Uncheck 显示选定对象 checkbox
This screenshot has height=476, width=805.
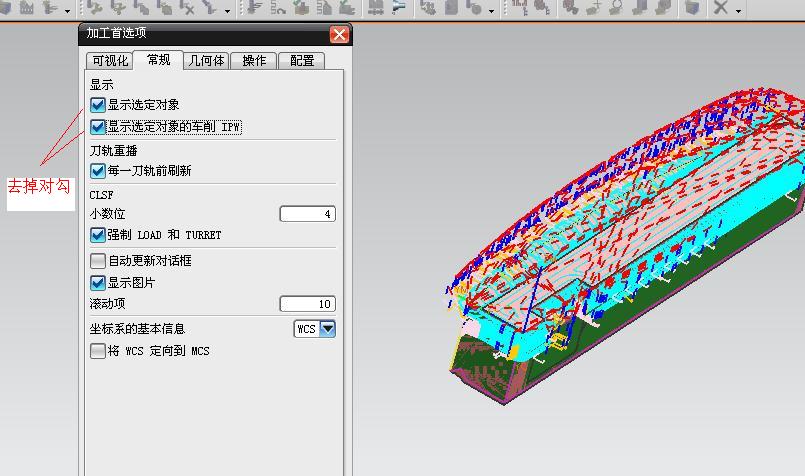[x=98, y=105]
